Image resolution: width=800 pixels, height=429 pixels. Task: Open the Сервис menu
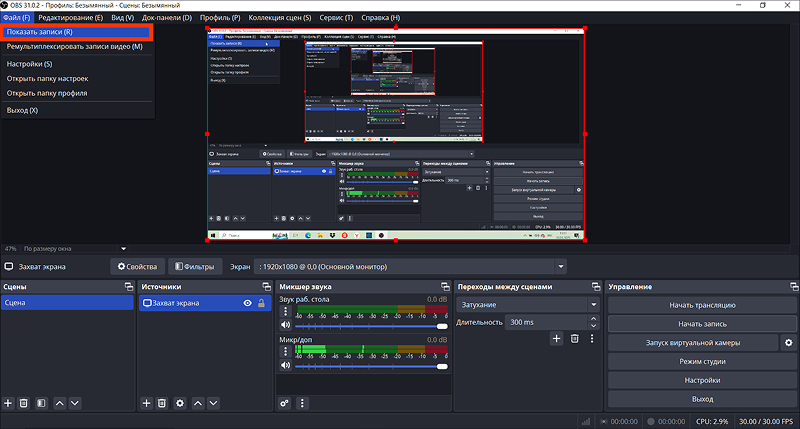coord(336,17)
